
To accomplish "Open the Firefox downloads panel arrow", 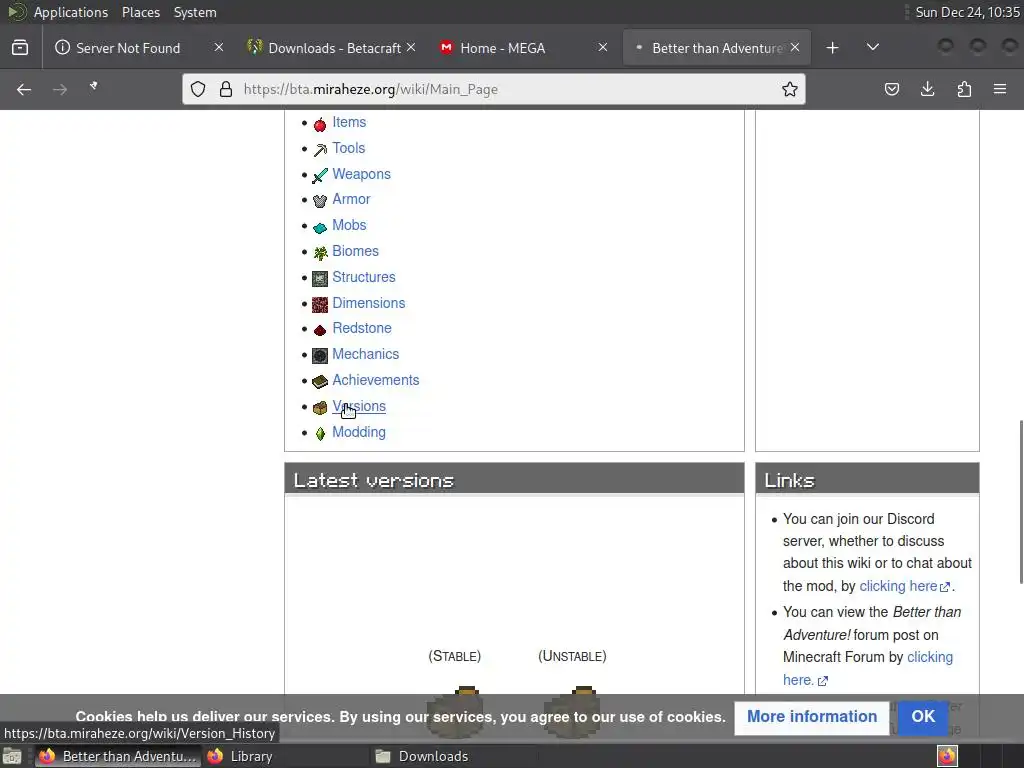I will [927, 89].
